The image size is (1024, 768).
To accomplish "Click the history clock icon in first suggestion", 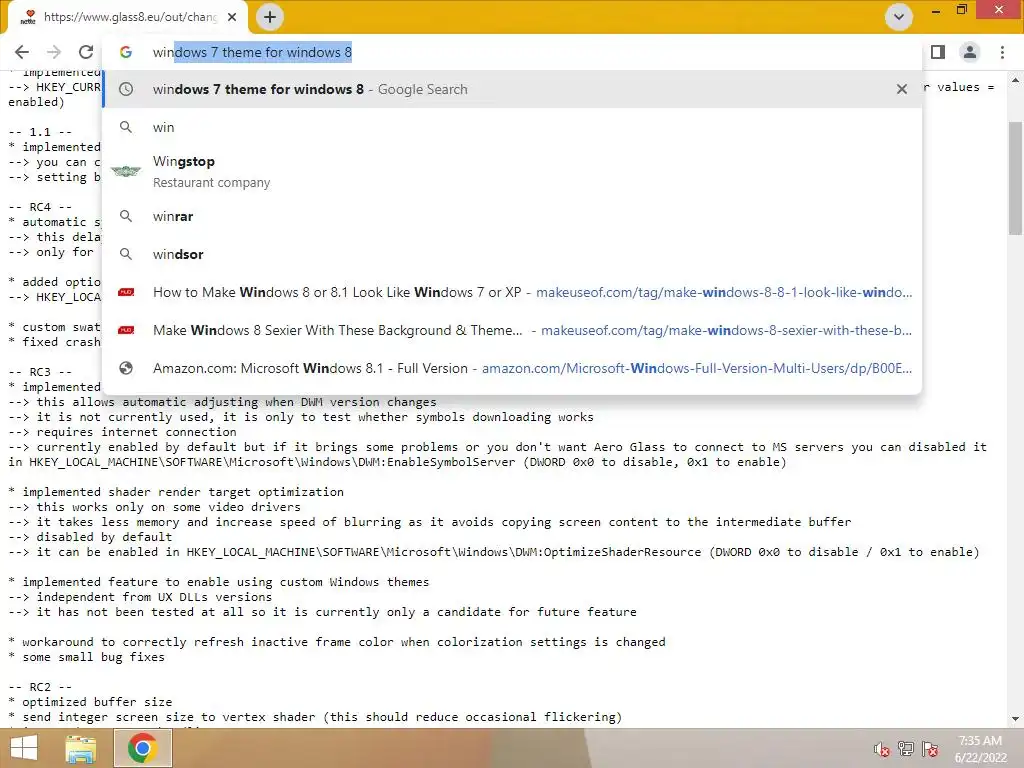I will [126, 89].
